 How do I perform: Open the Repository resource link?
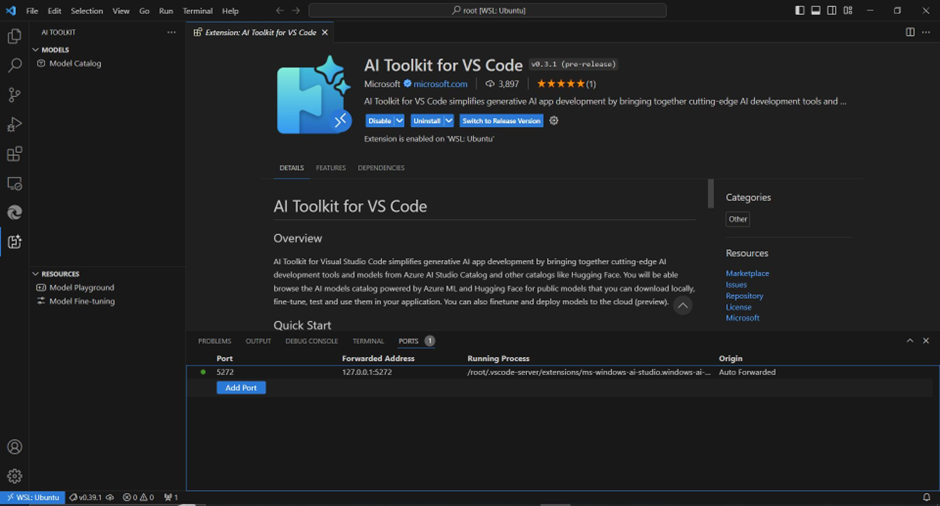pyautogui.click(x=744, y=296)
